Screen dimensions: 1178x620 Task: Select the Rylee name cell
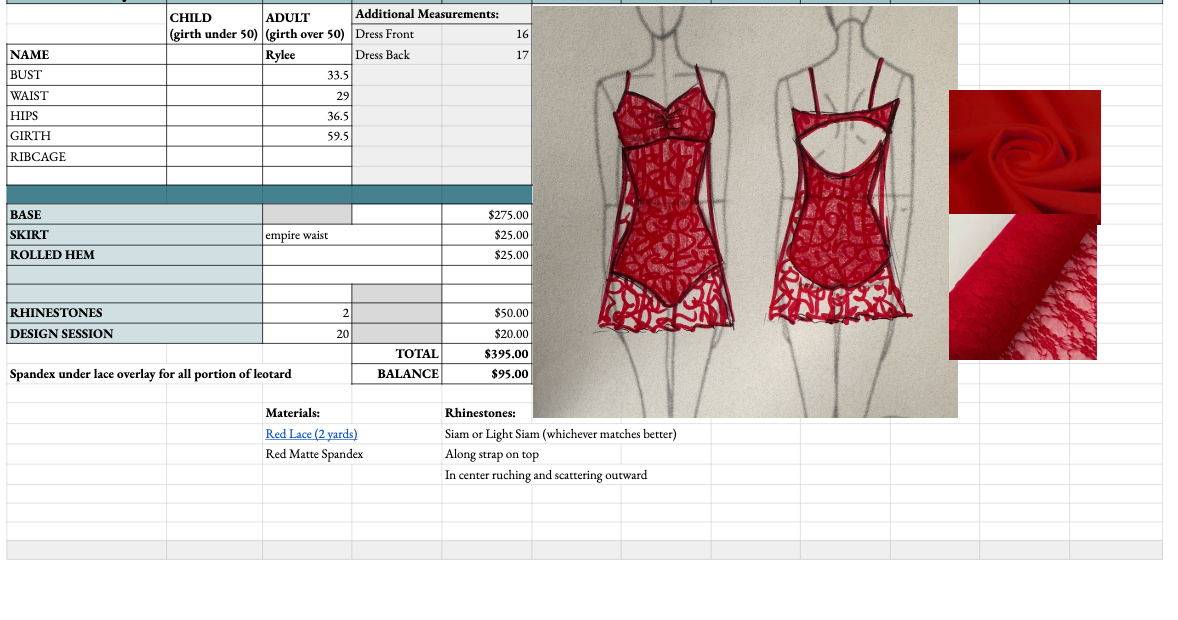point(307,55)
